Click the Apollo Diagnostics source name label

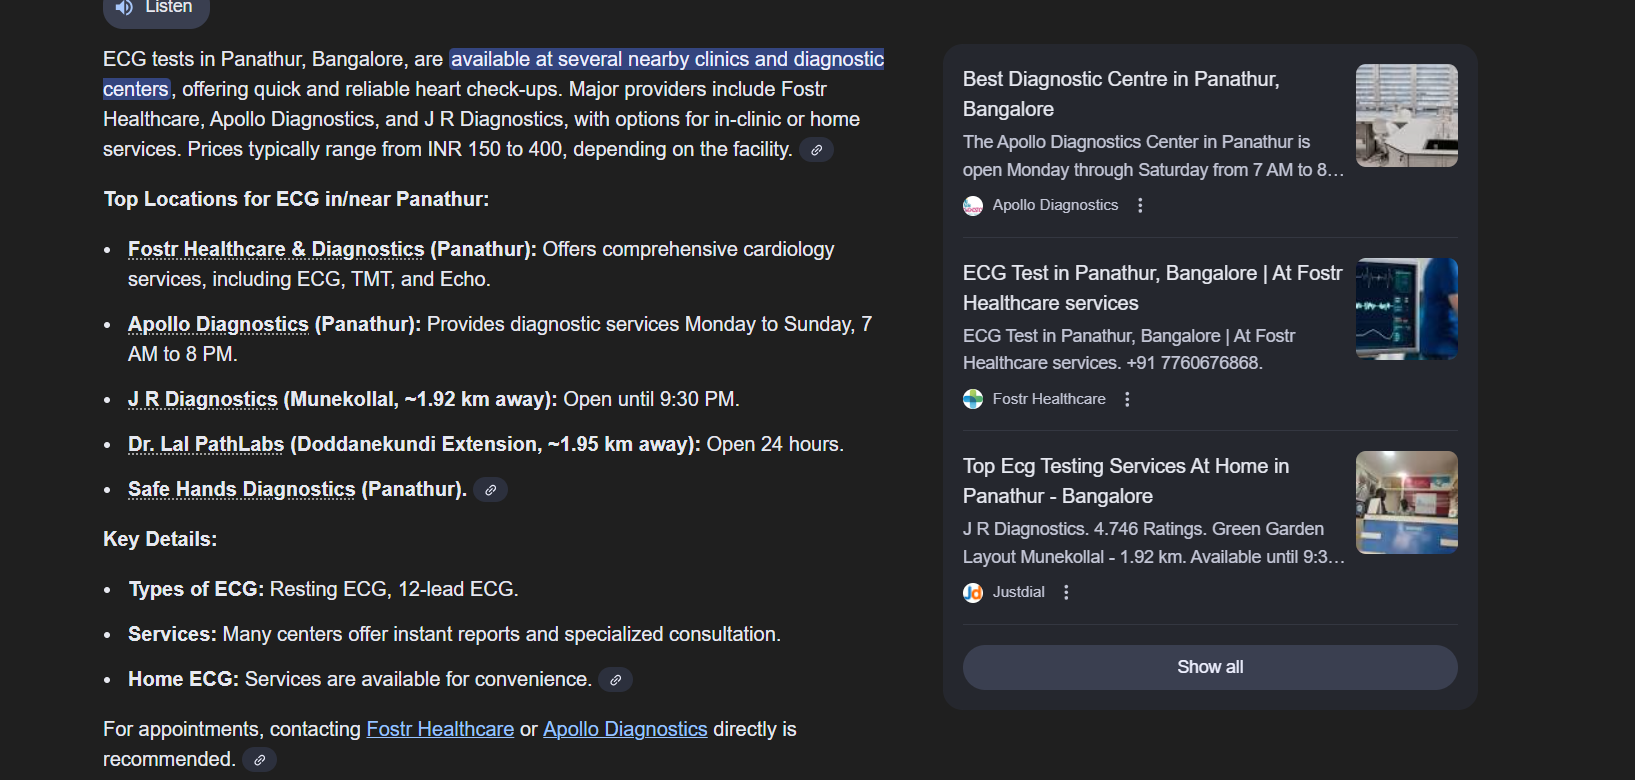pos(1055,205)
